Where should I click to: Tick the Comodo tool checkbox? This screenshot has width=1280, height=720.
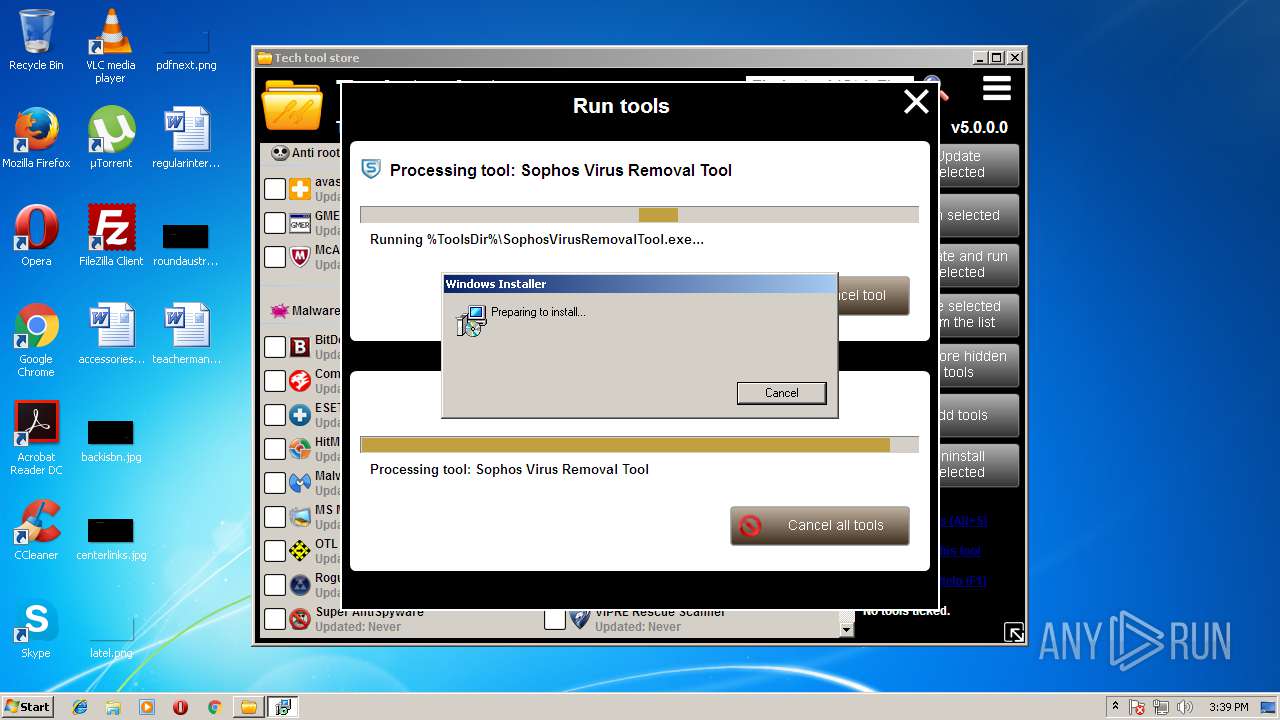(275, 381)
